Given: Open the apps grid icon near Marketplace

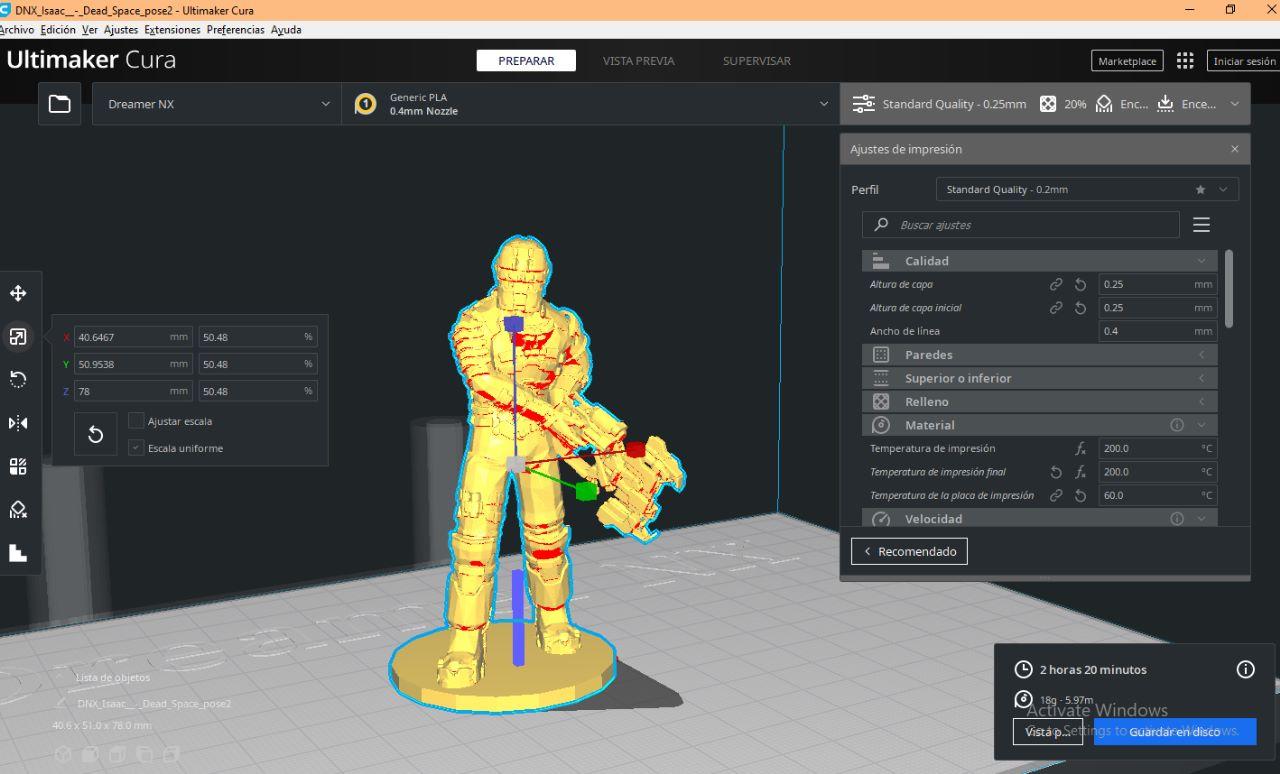Looking at the screenshot, I should (1185, 61).
